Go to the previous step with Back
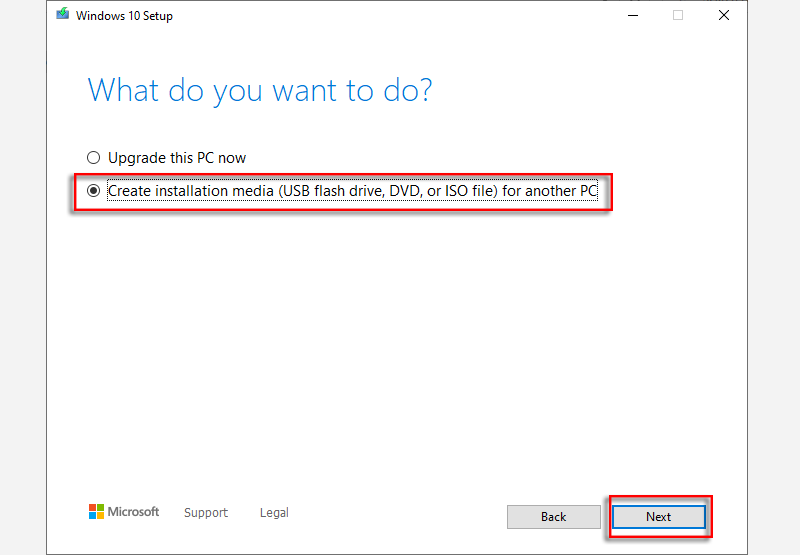 (x=553, y=517)
